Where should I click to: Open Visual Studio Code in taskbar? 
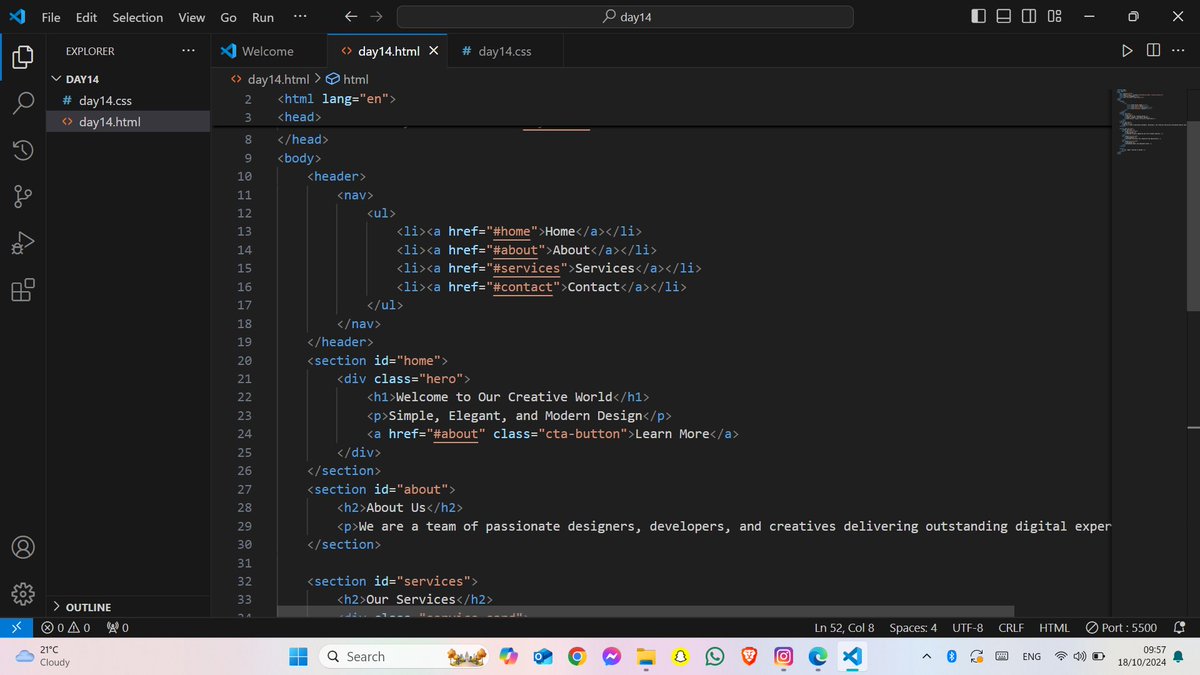pos(852,656)
